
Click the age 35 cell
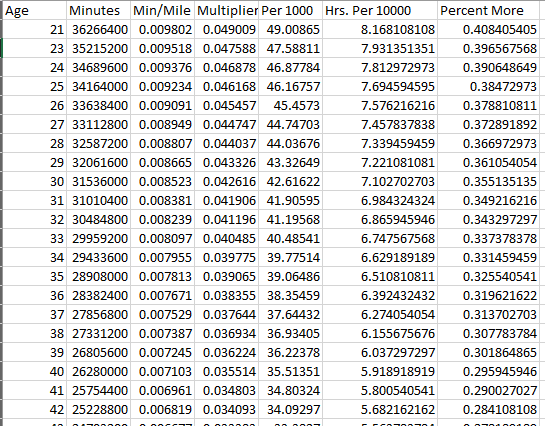click(35, 277)
